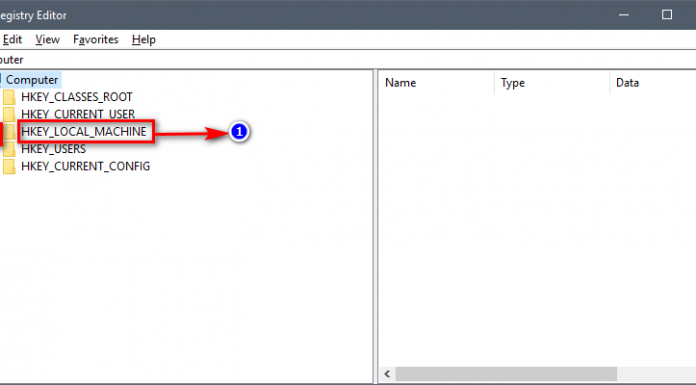The height and width of the screenshot is (385, 696).
Task: Select HKEY_USERS key
Action: click(x=53, y=149)
